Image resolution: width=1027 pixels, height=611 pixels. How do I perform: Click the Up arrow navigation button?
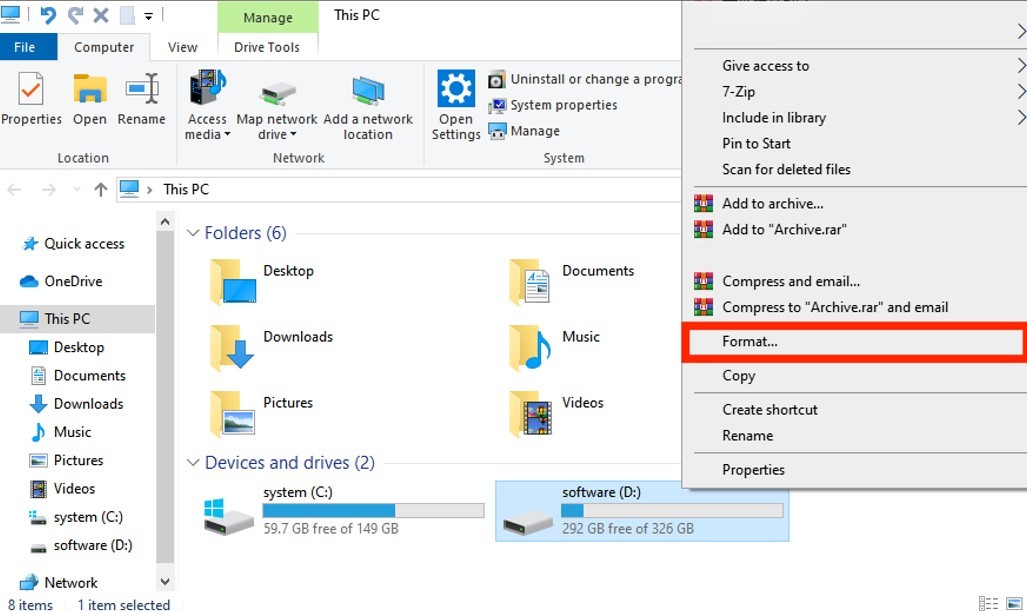[x=100, y=189]
